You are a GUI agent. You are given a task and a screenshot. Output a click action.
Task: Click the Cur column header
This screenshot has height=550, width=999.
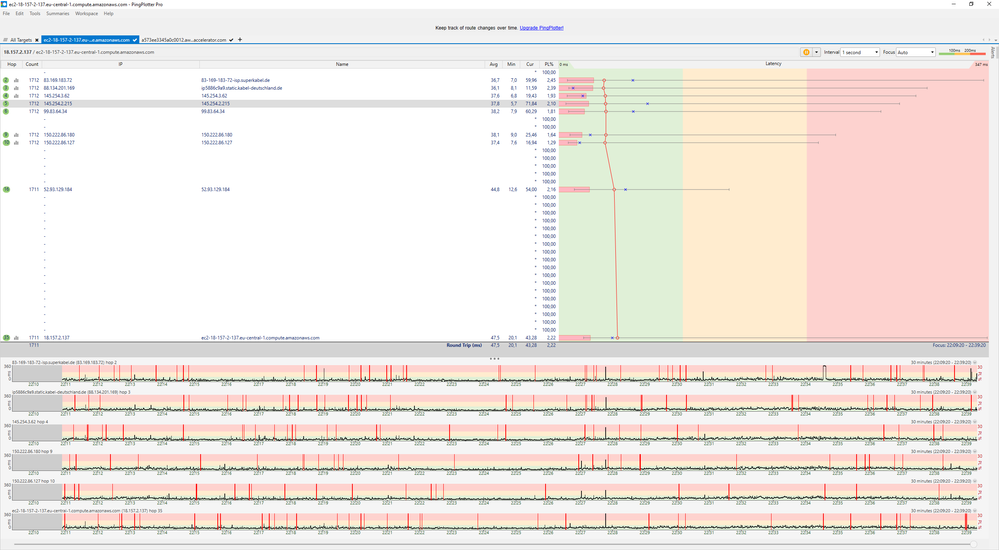(530, 64)
